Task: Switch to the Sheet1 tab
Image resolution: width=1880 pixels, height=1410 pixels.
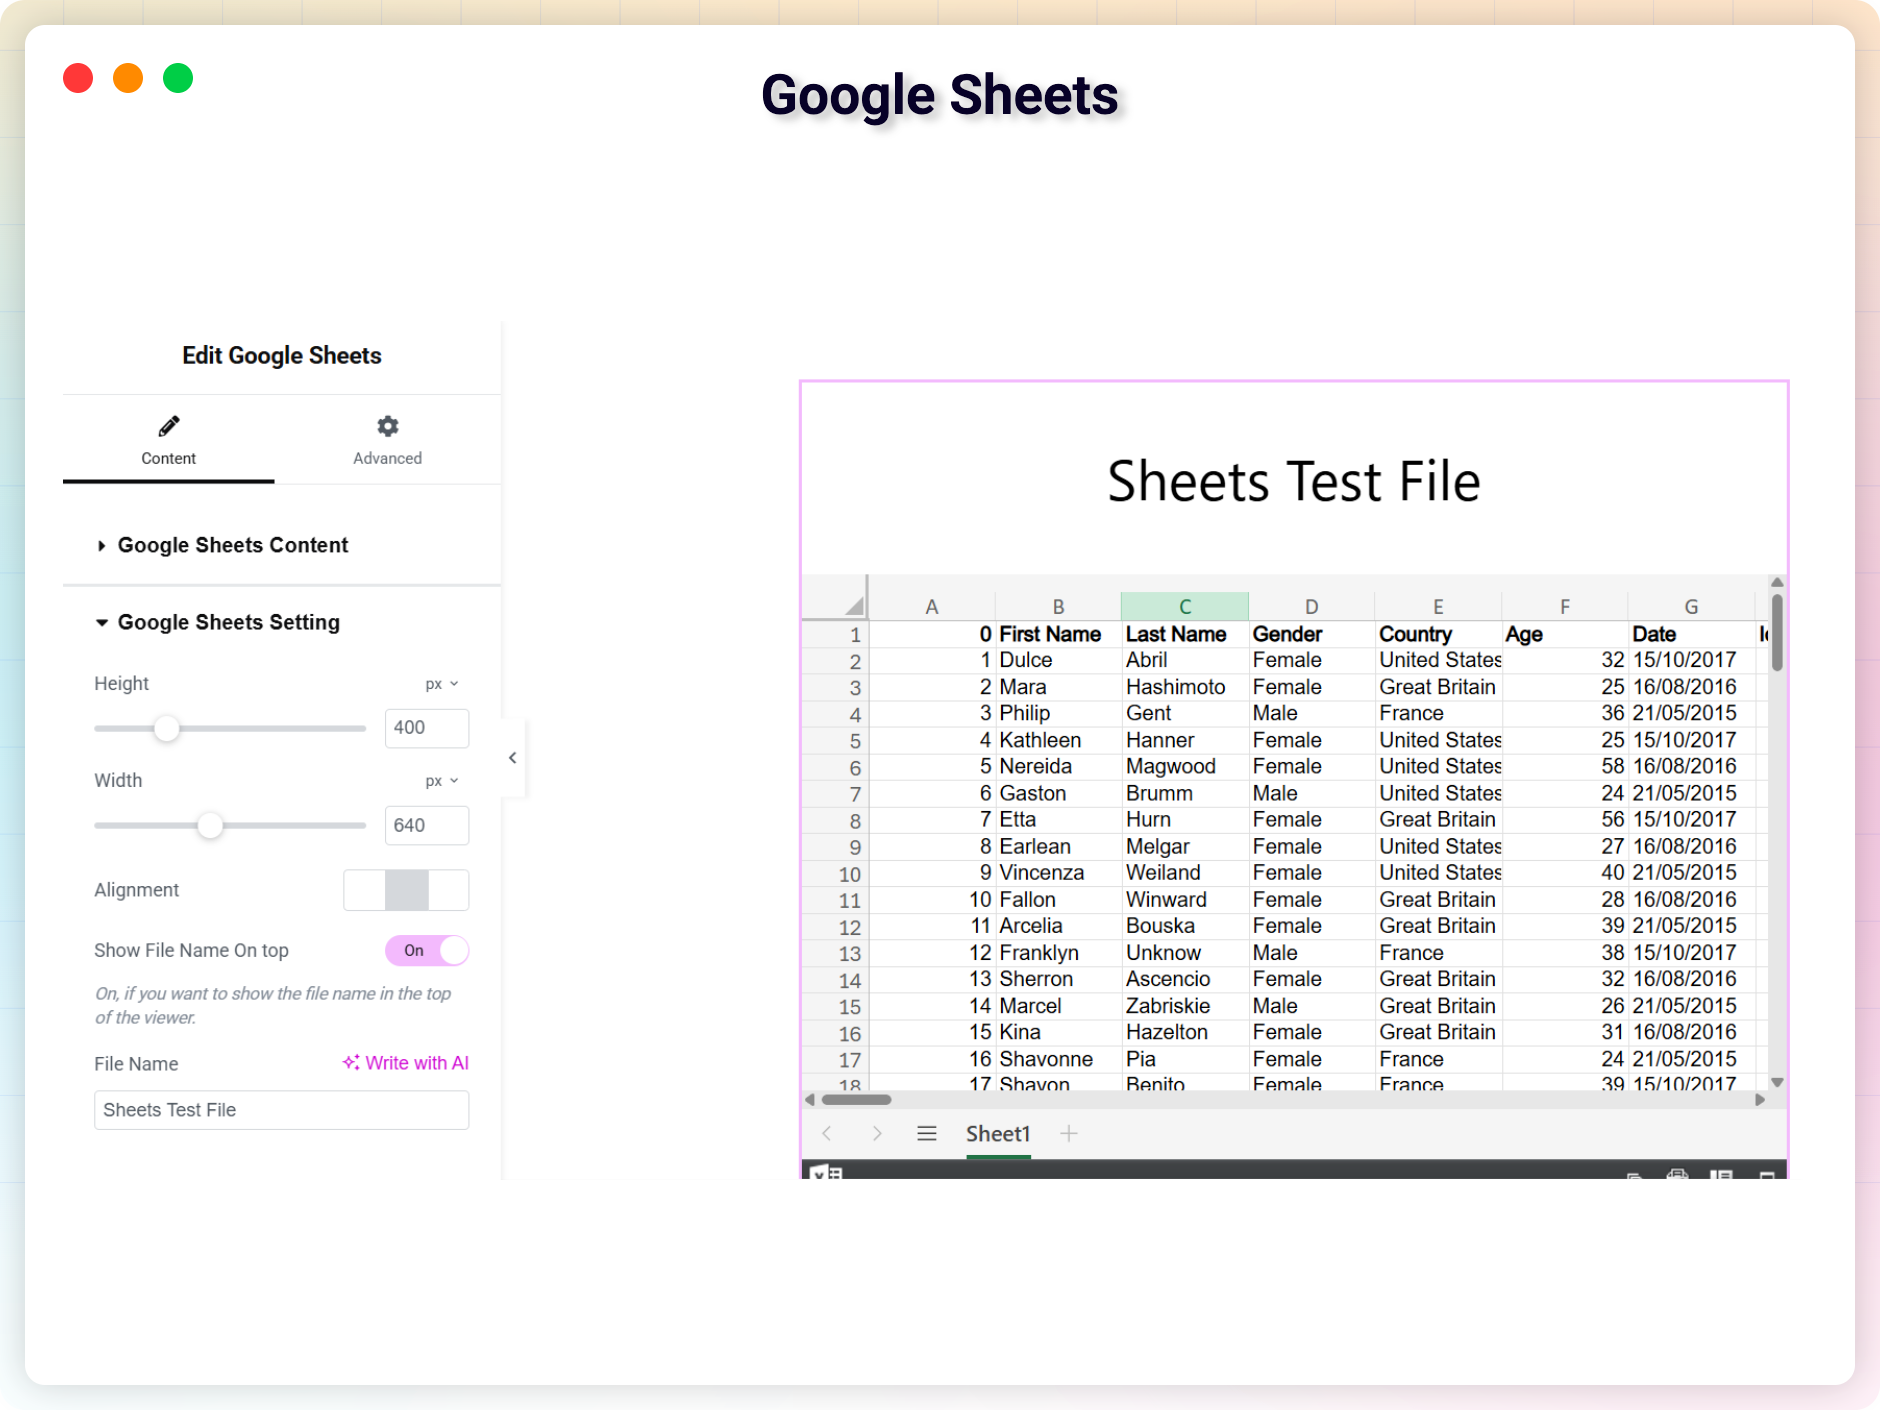Action: [997, 1133]
